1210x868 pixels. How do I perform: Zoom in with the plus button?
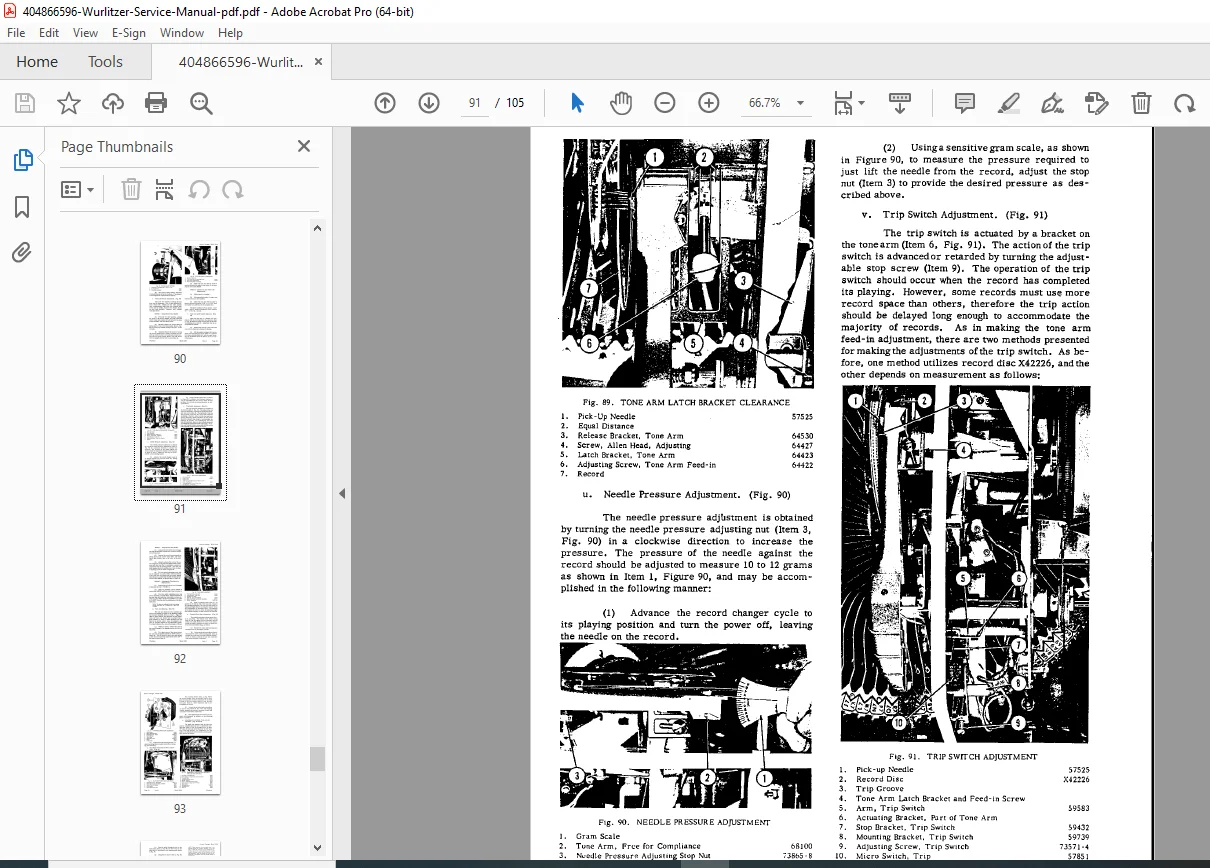pyautogui.click(x=709, y=103)
